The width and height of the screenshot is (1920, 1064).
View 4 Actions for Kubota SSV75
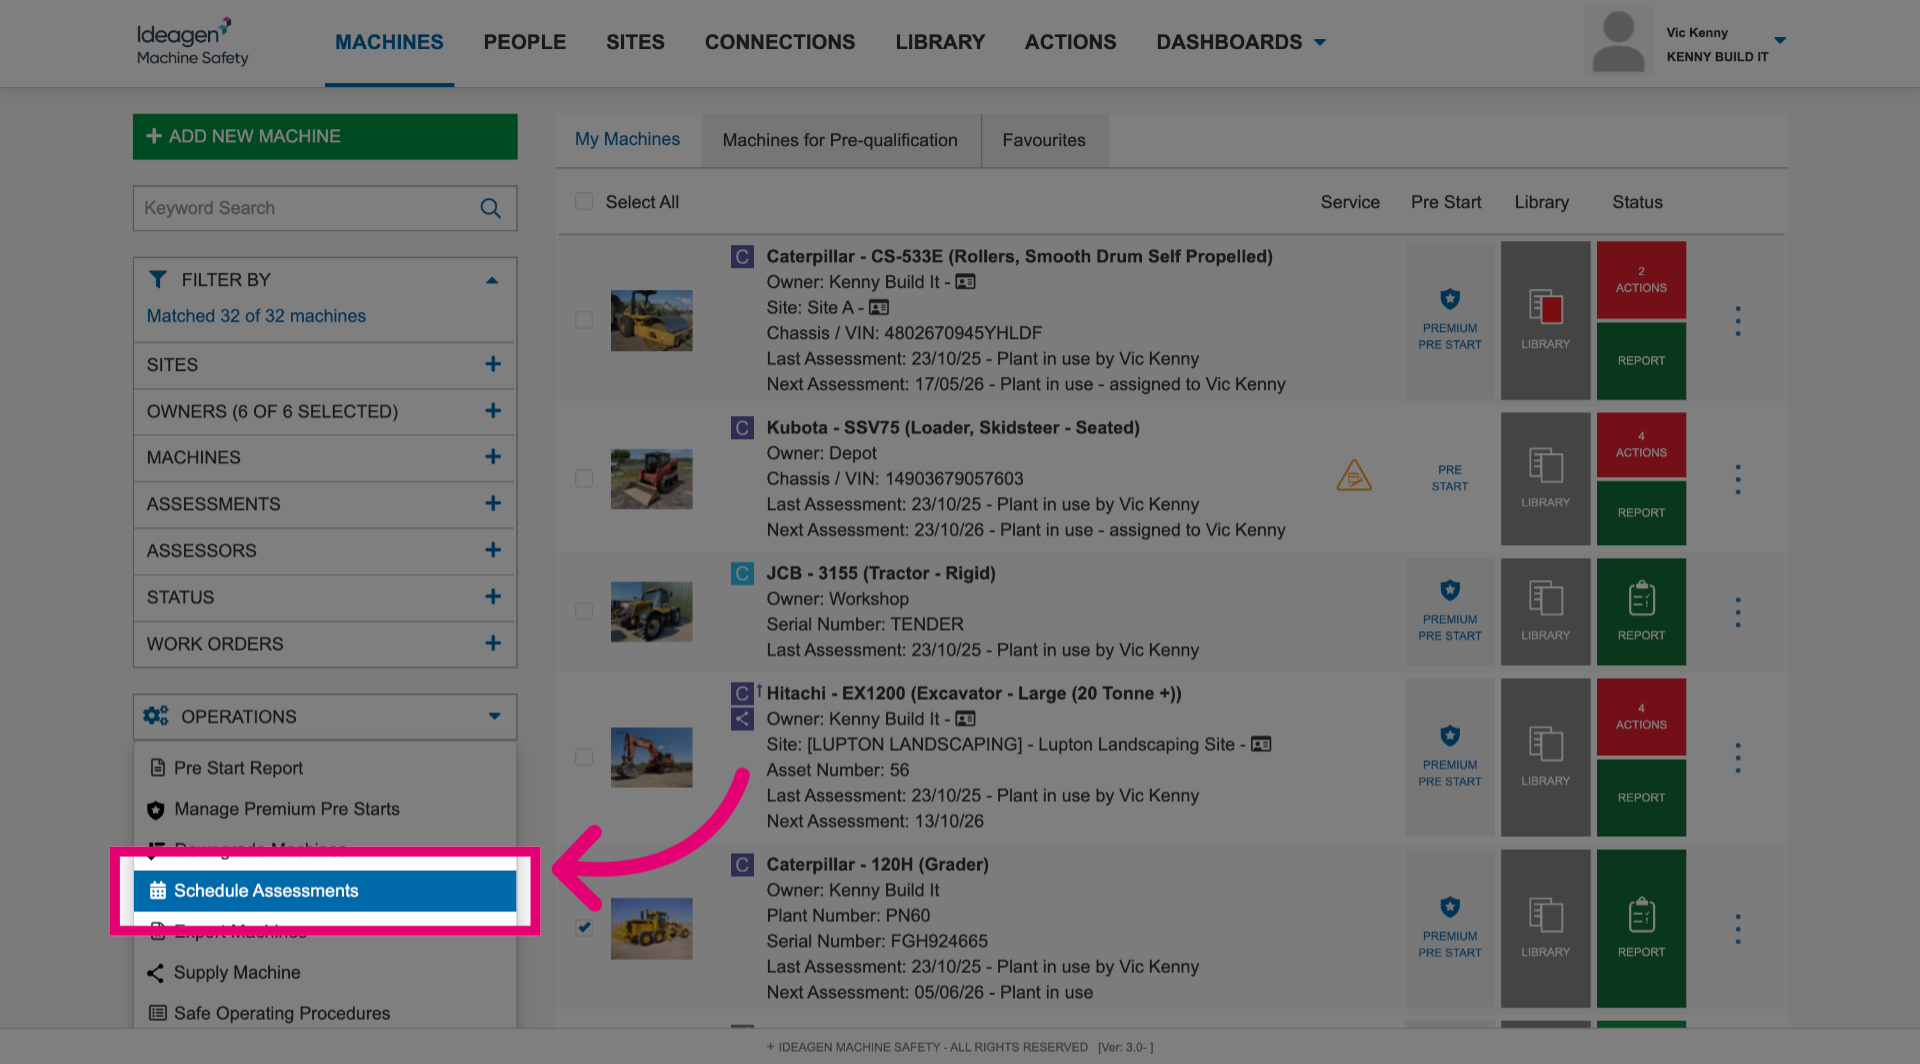(x=1641, y=444)
